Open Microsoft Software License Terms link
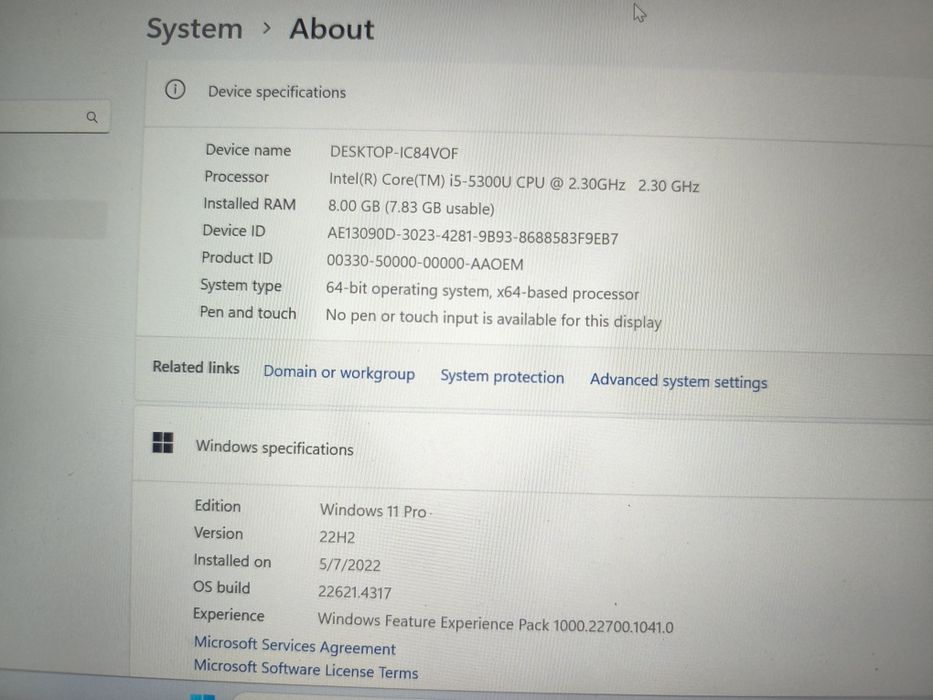933x700 pixels. (x=306, y=669)
